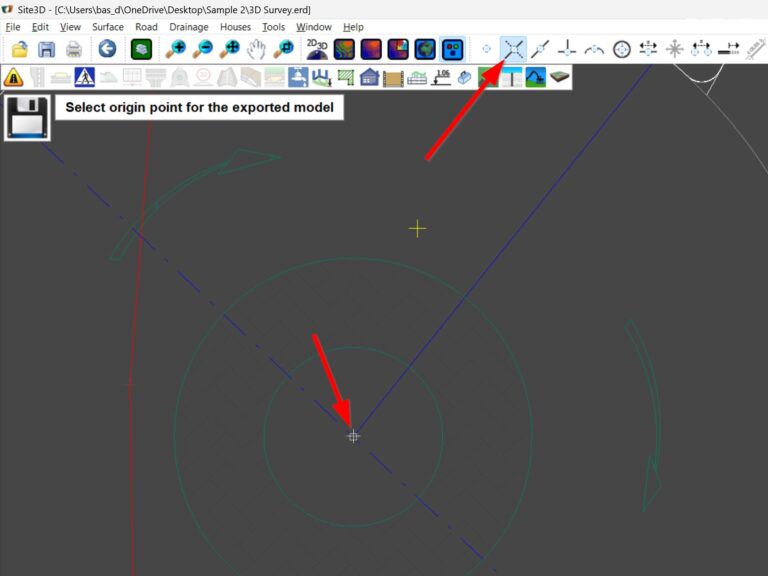Click the blue back arrow icon

pos(107,49)
